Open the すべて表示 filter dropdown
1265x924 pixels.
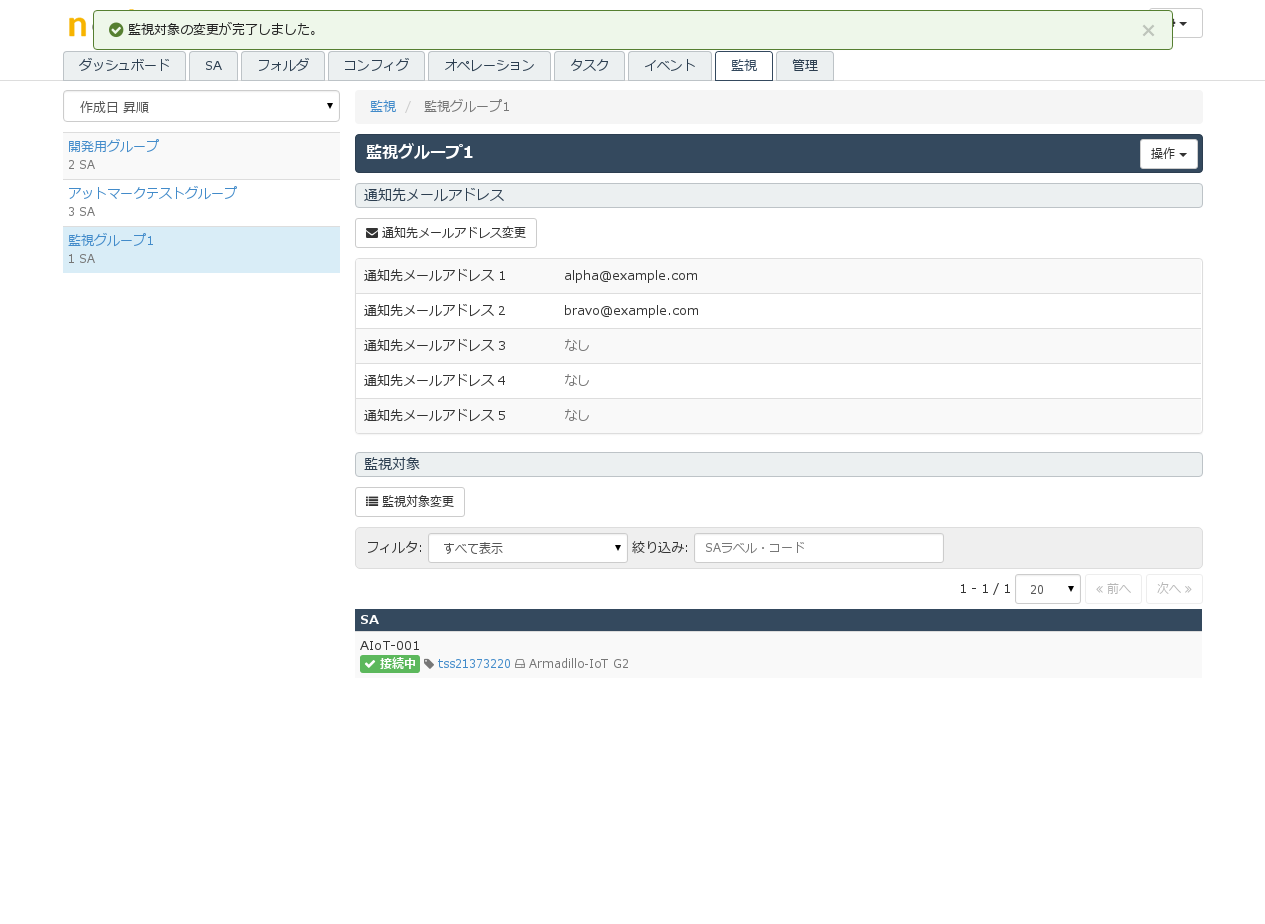pyautogui.click(x=528, y=548)
